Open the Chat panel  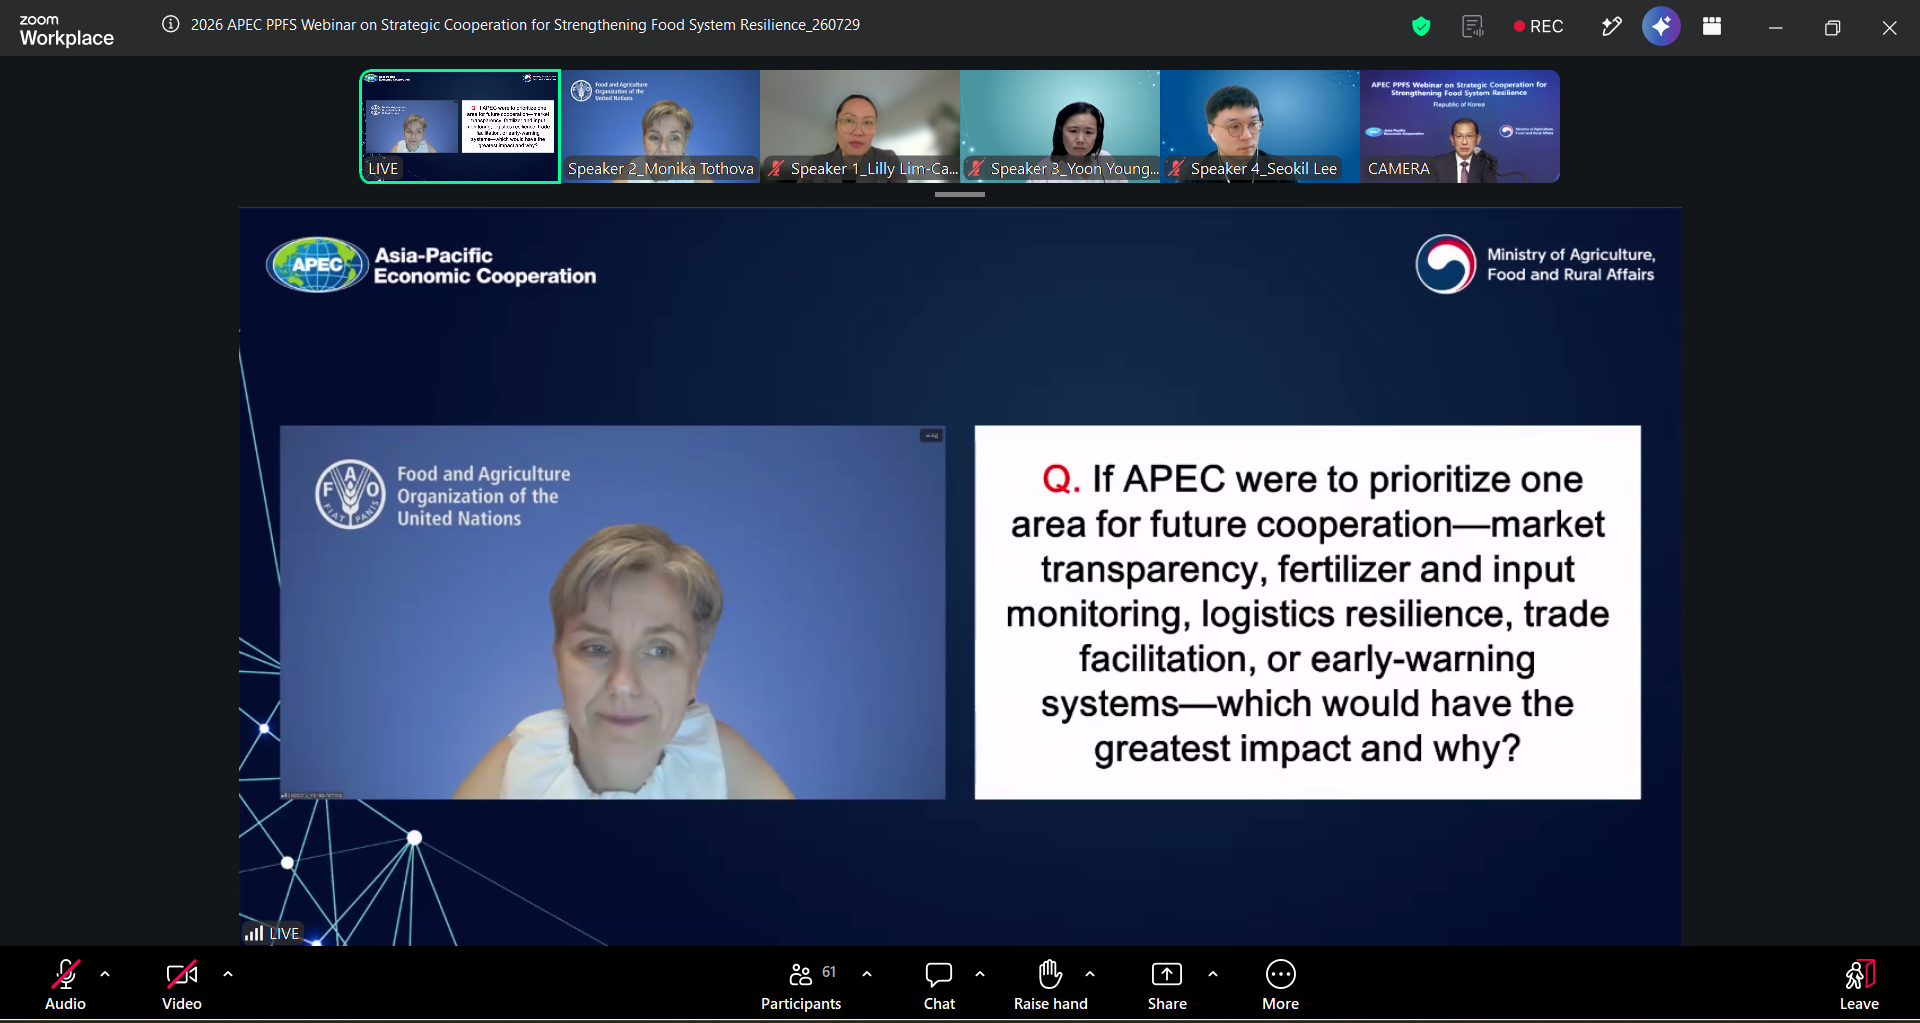coord(939,985)
